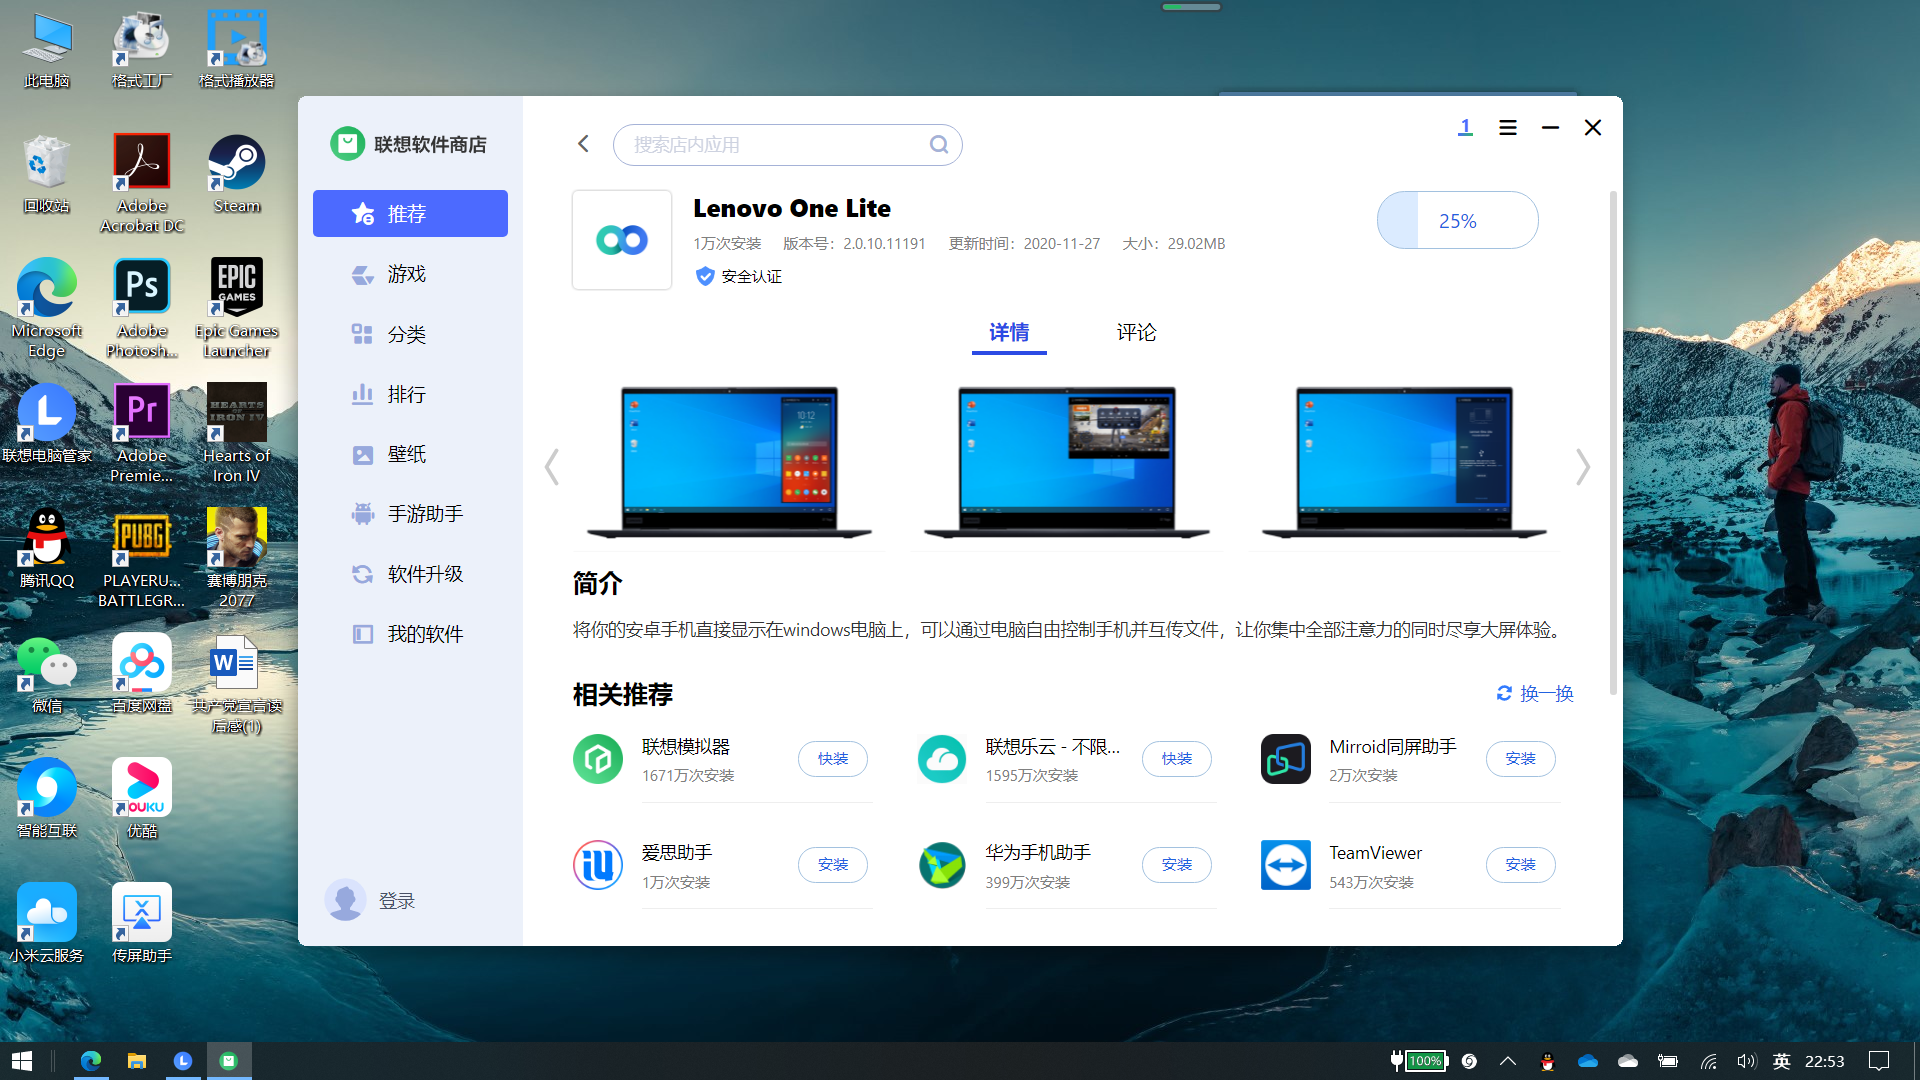Open the notification center icon
Screen dimensions: 1920x1080
pyautogui.click(x=1879, y=1061)
